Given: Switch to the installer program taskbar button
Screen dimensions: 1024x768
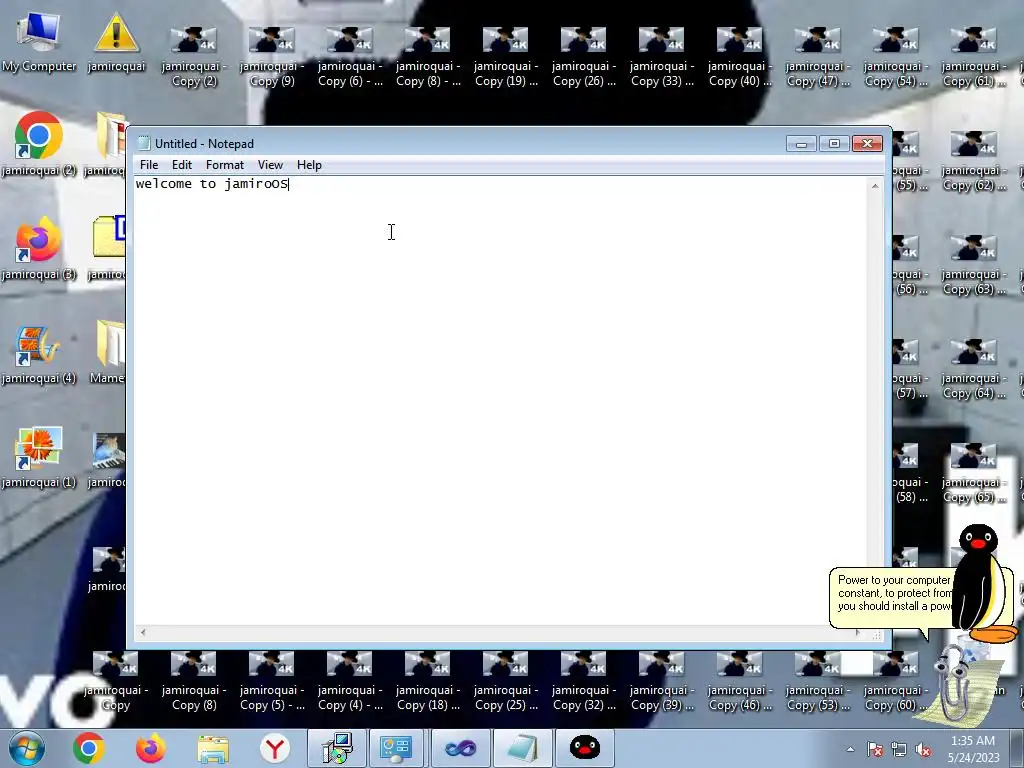Looking at the screenshot, I should tap(337, 748).
